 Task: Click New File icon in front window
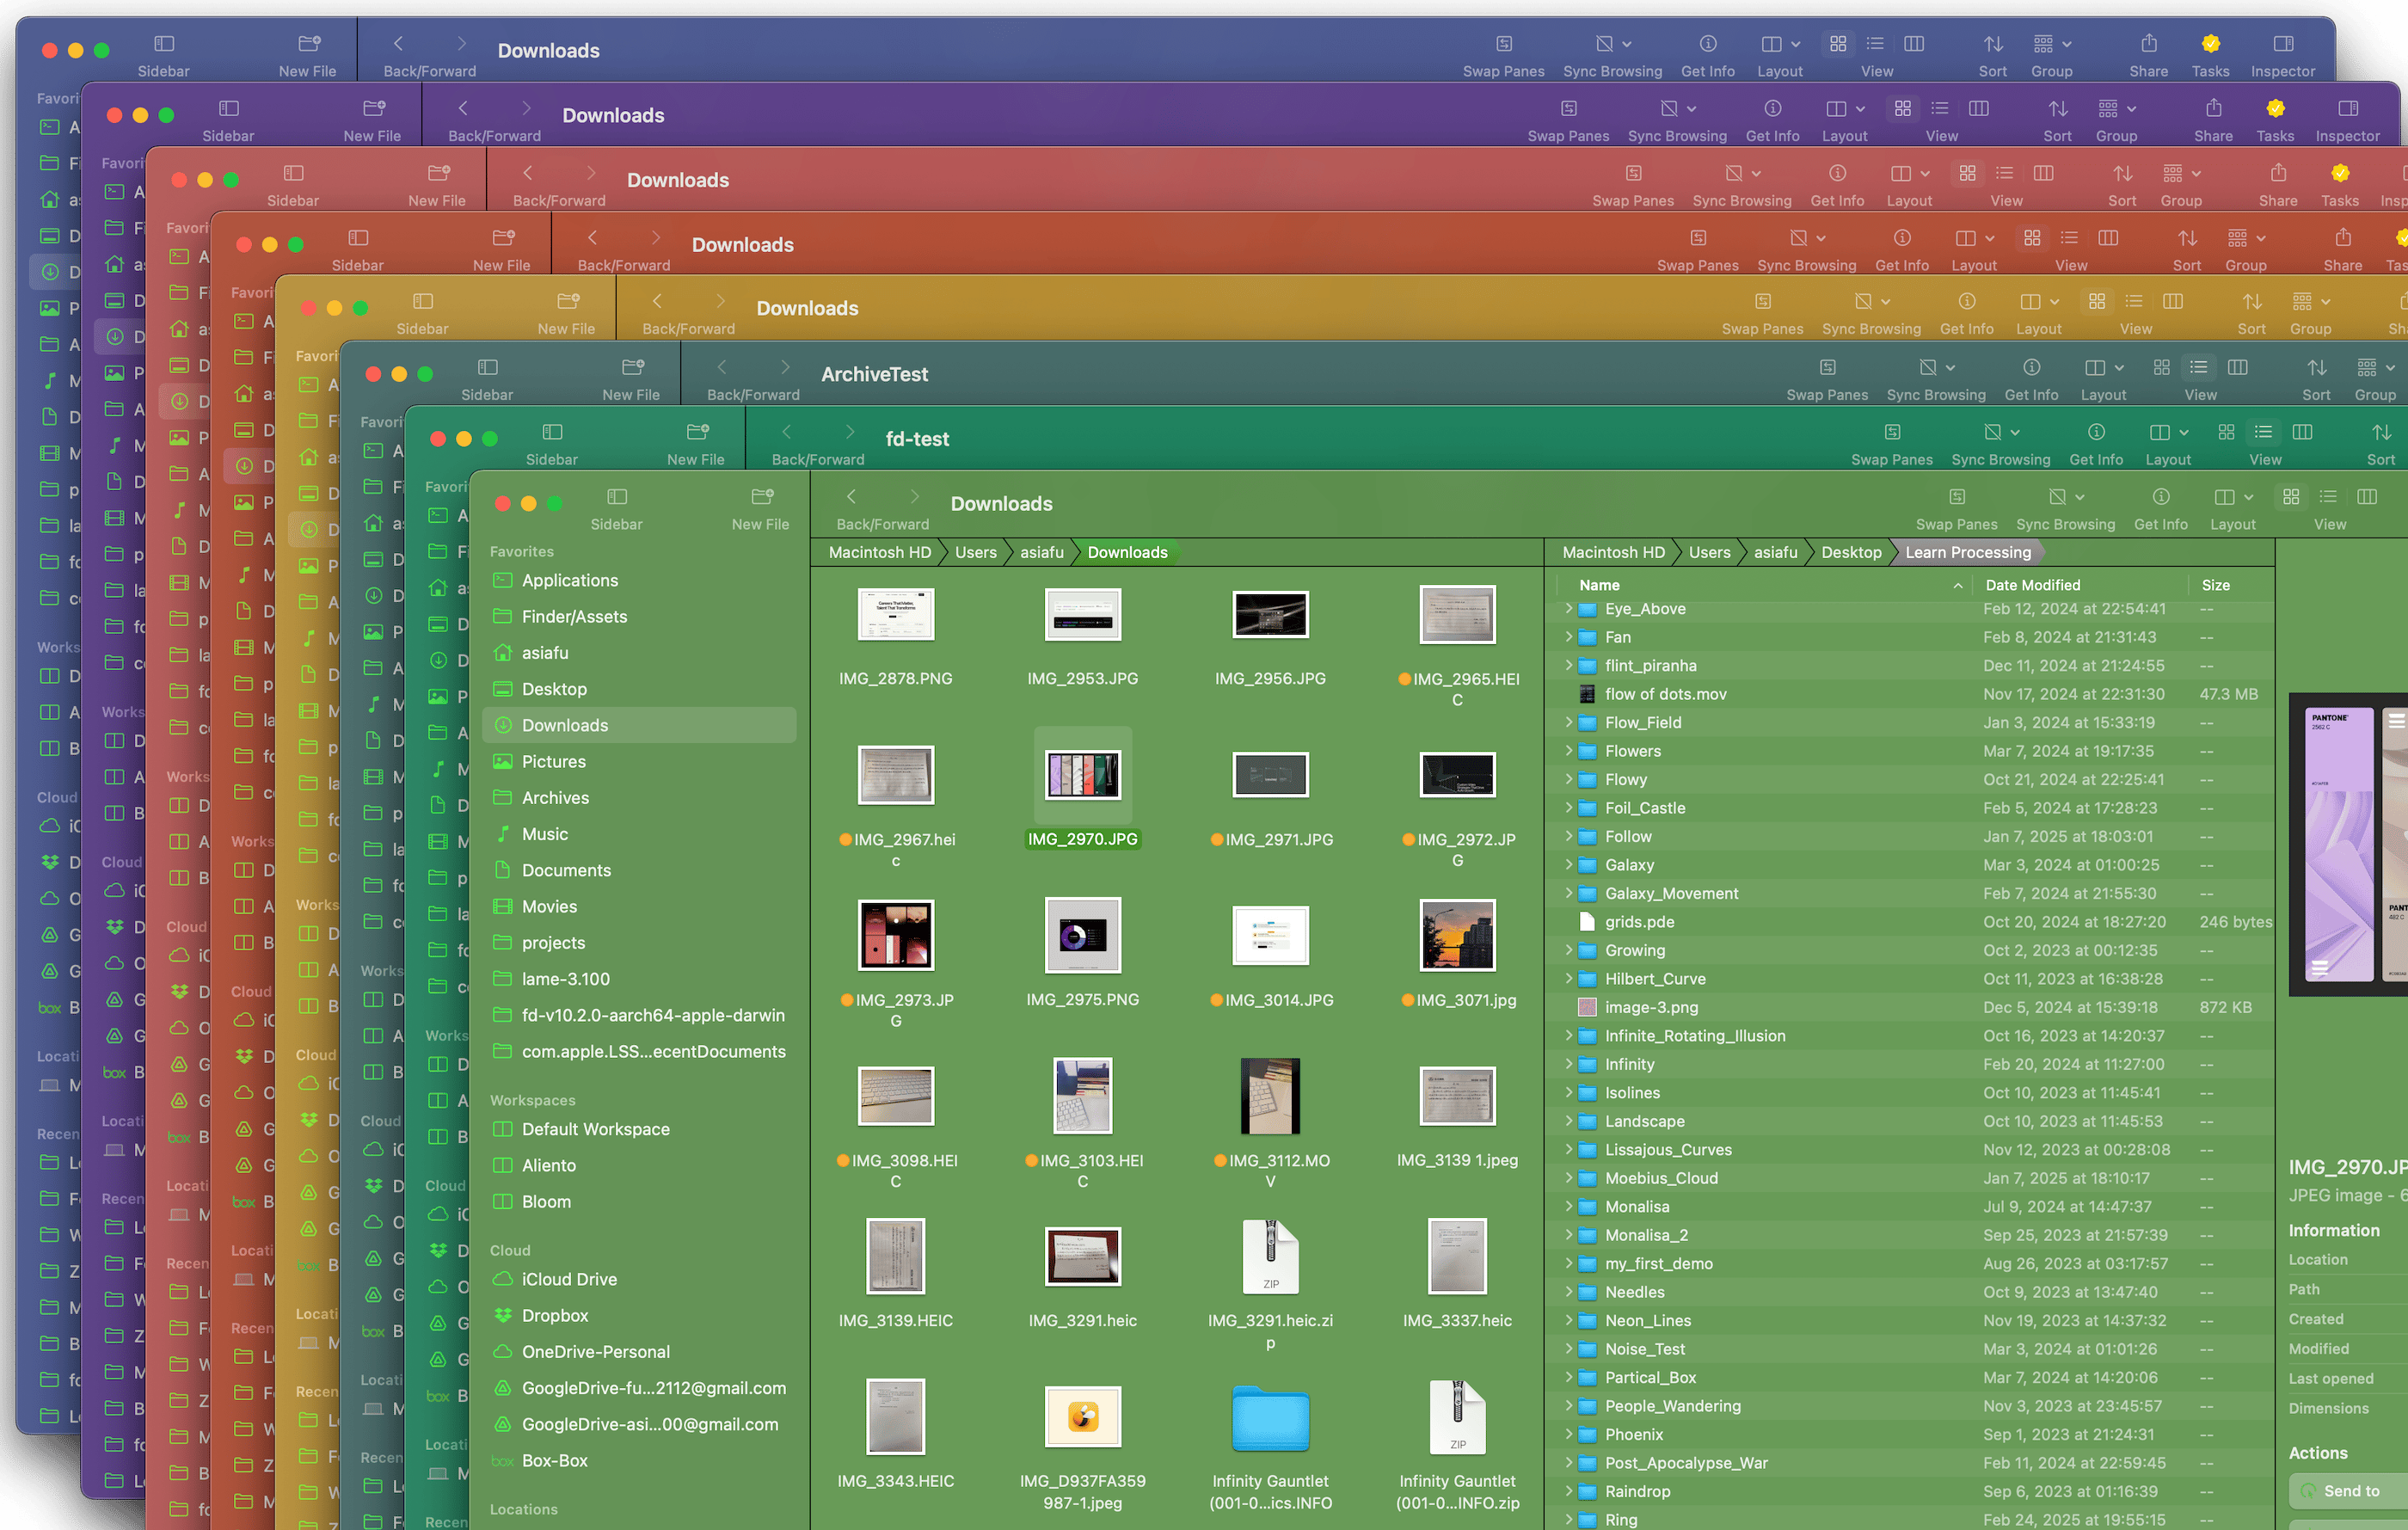pos(761,497)
